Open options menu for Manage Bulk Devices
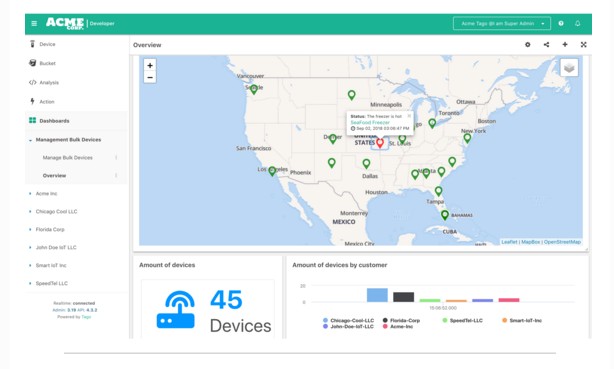Image resolution: width=614 pixels, height=369 pixels. (116, 157)
